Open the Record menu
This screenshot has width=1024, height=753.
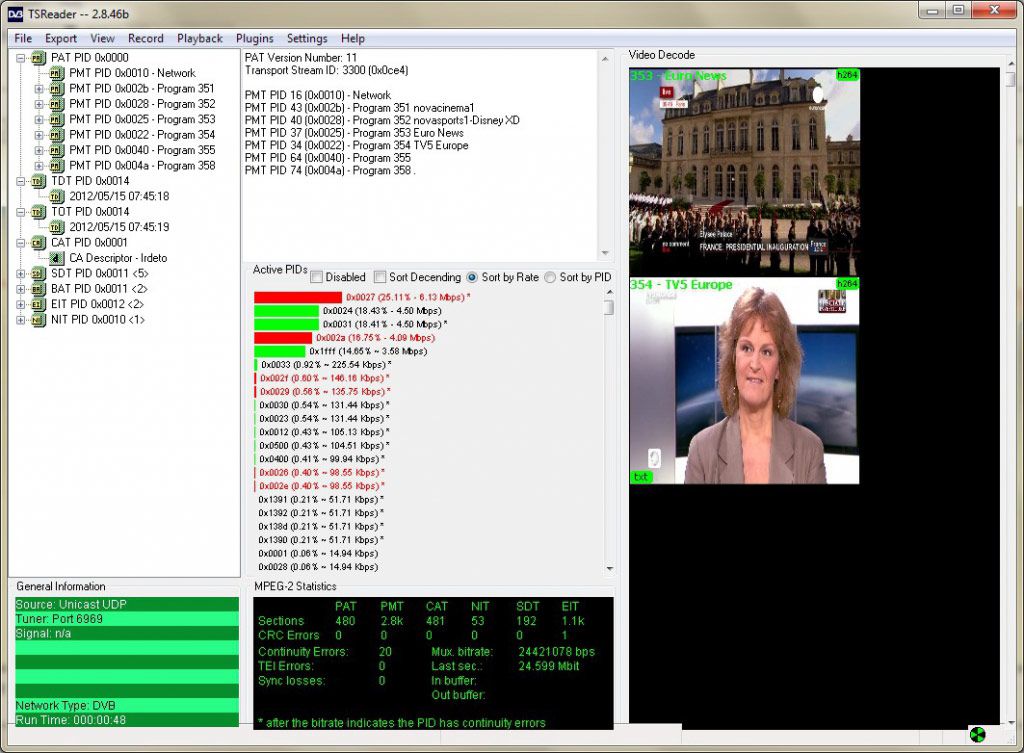pos(146,39)
